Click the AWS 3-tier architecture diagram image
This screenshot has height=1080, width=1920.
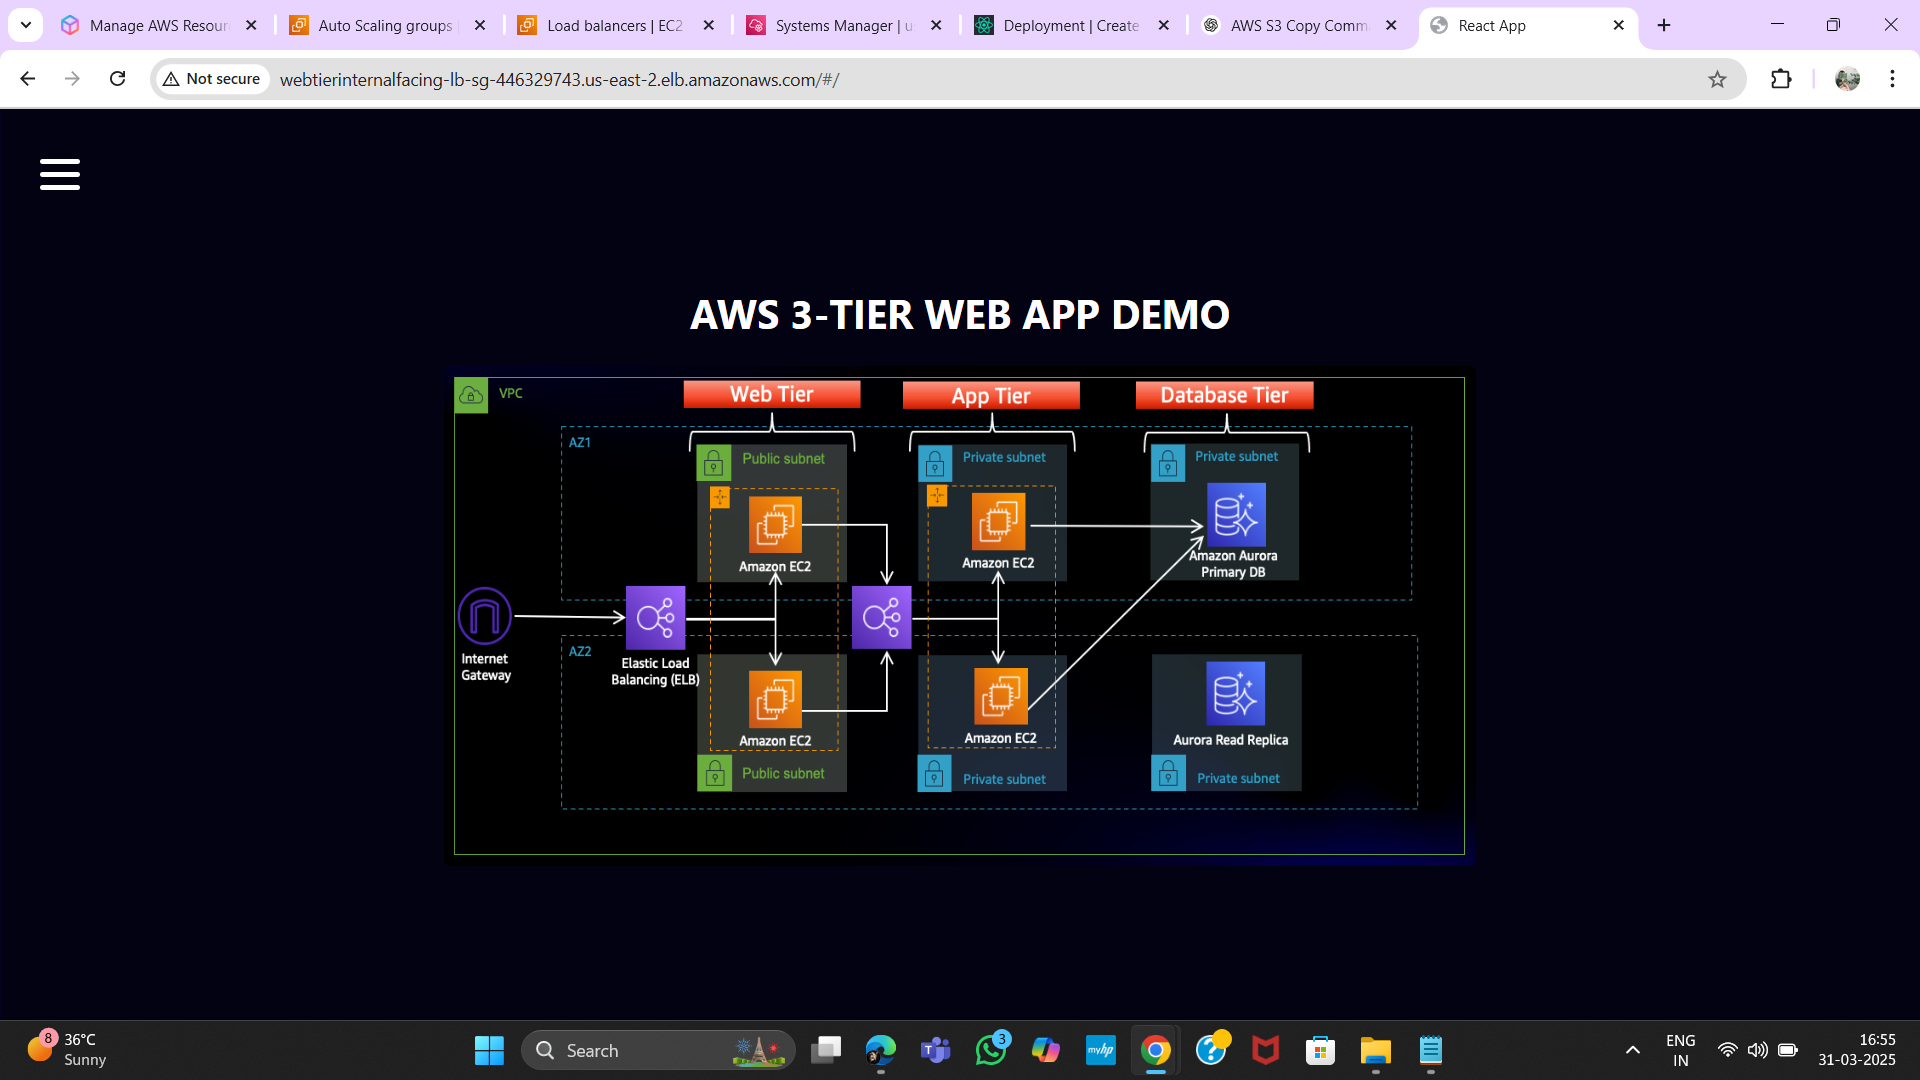(959, 616)
